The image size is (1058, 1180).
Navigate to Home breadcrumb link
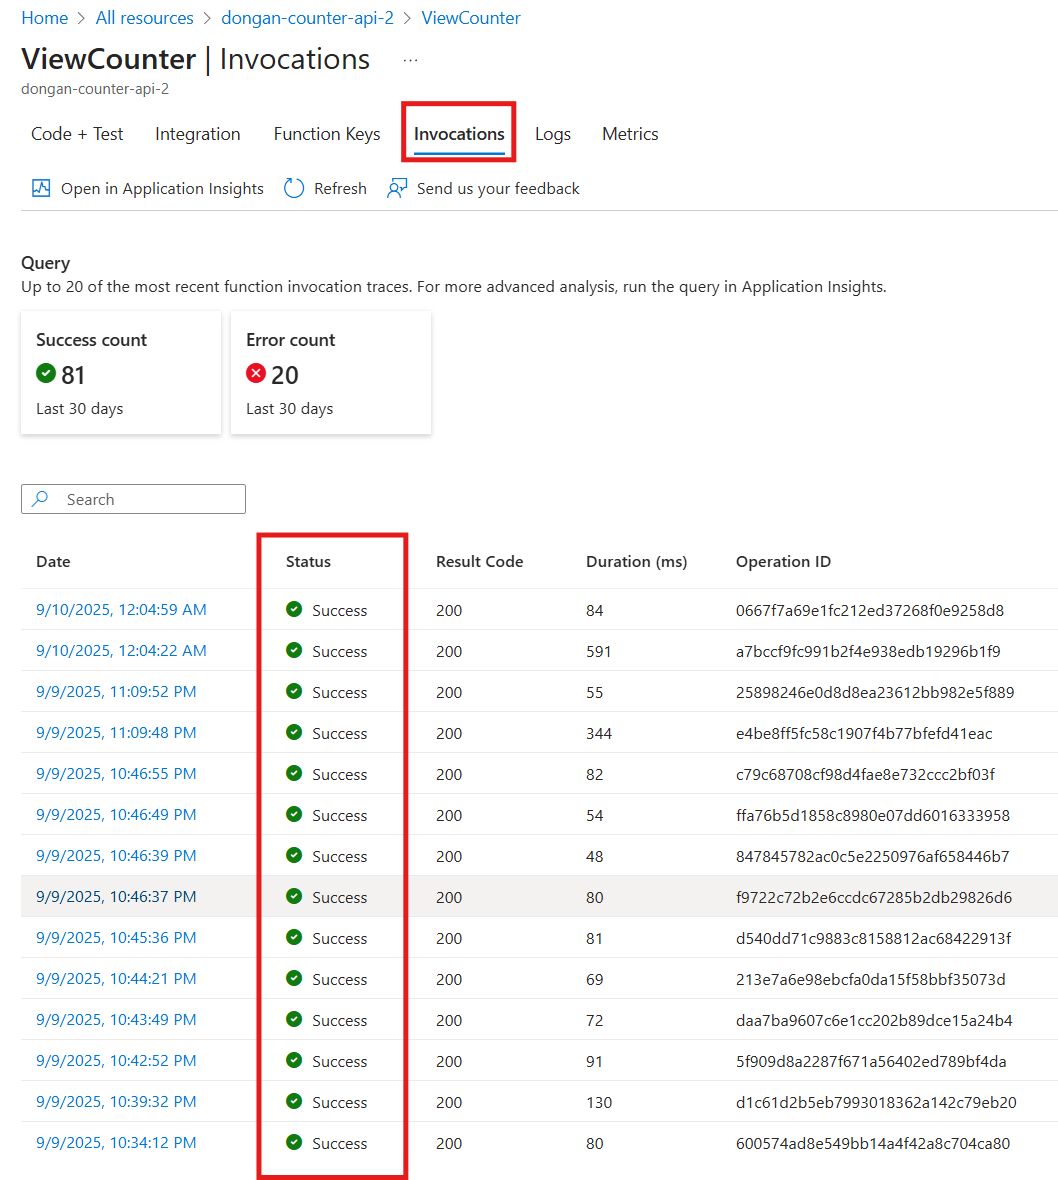point(45,18)
